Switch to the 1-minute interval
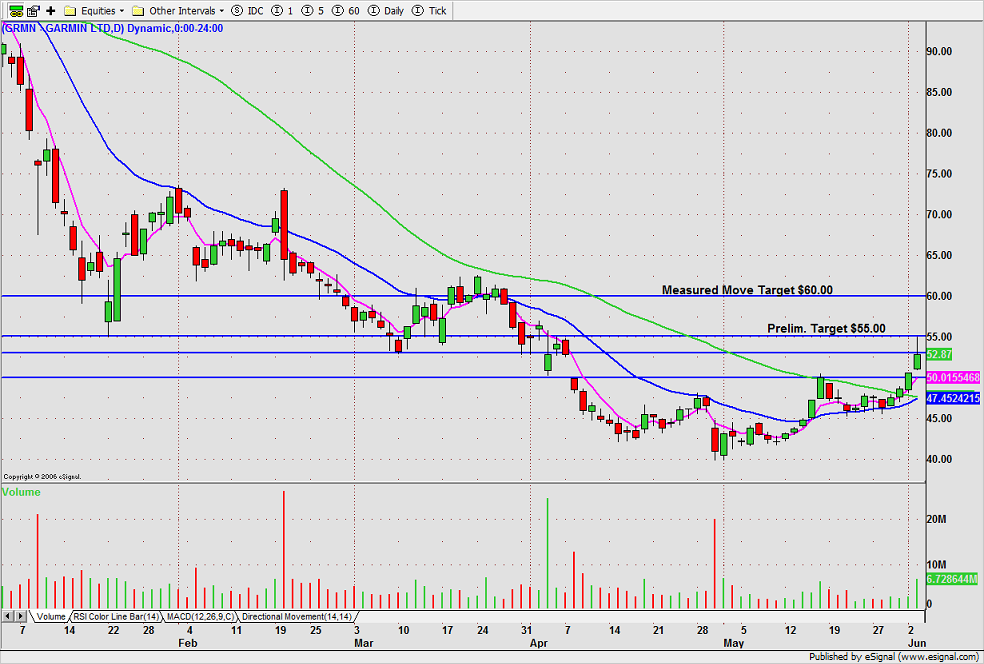 [x=282, y=11]
